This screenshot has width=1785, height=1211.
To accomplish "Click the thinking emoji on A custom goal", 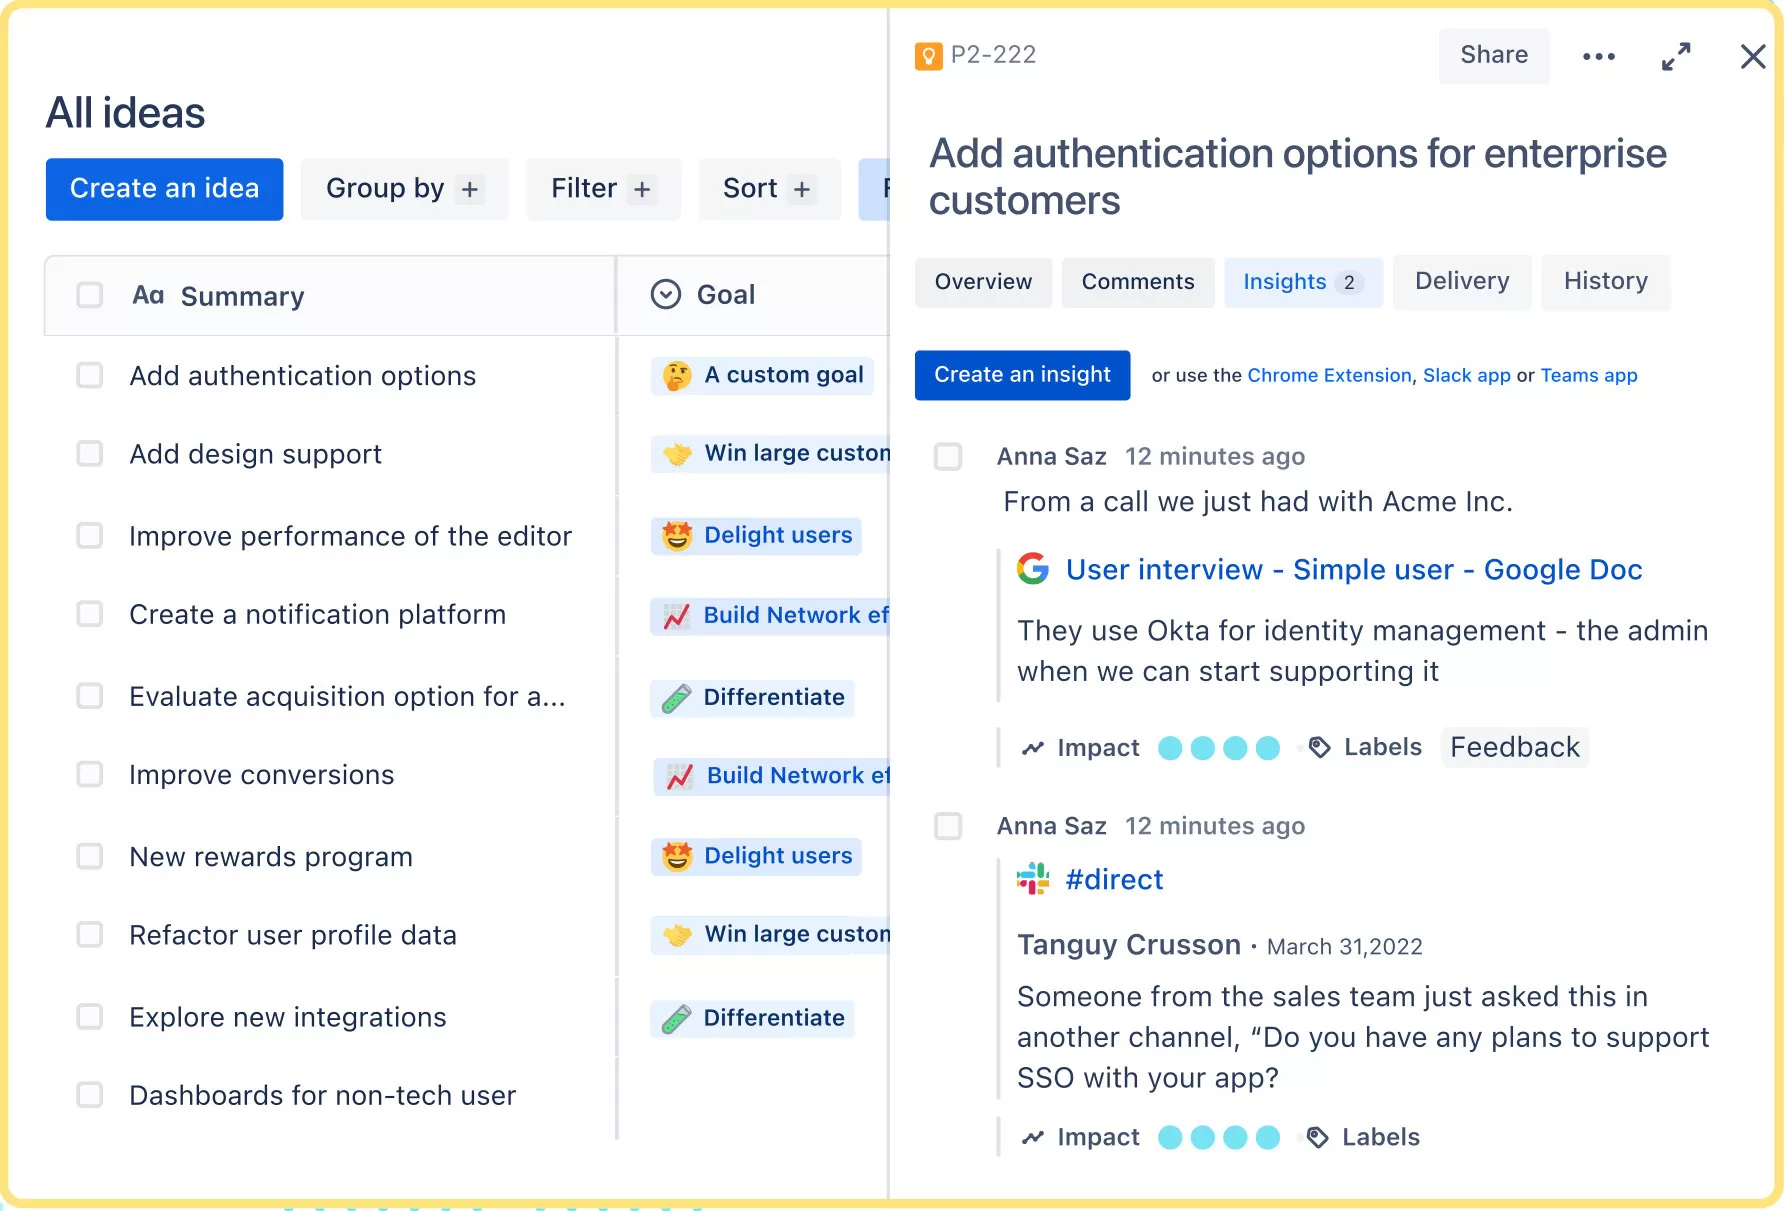I will pos(677,376).
